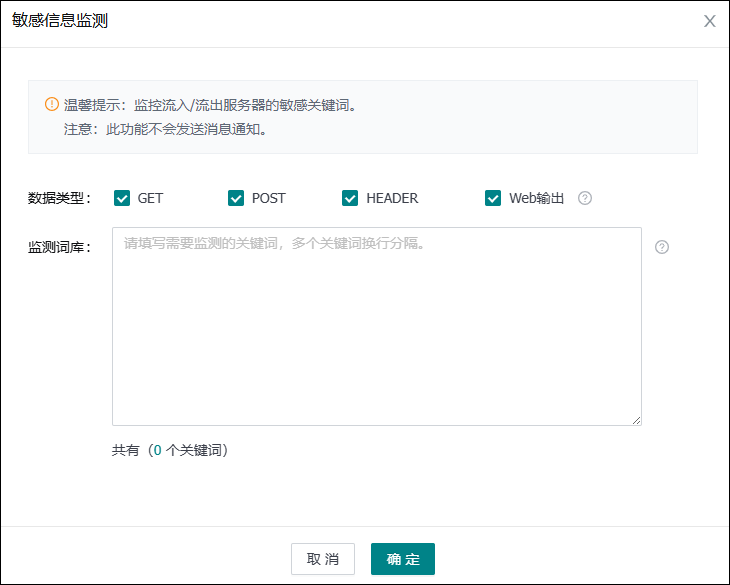
Task: Uncheck the POST data type checkbox
Action: tap(236, 198)
